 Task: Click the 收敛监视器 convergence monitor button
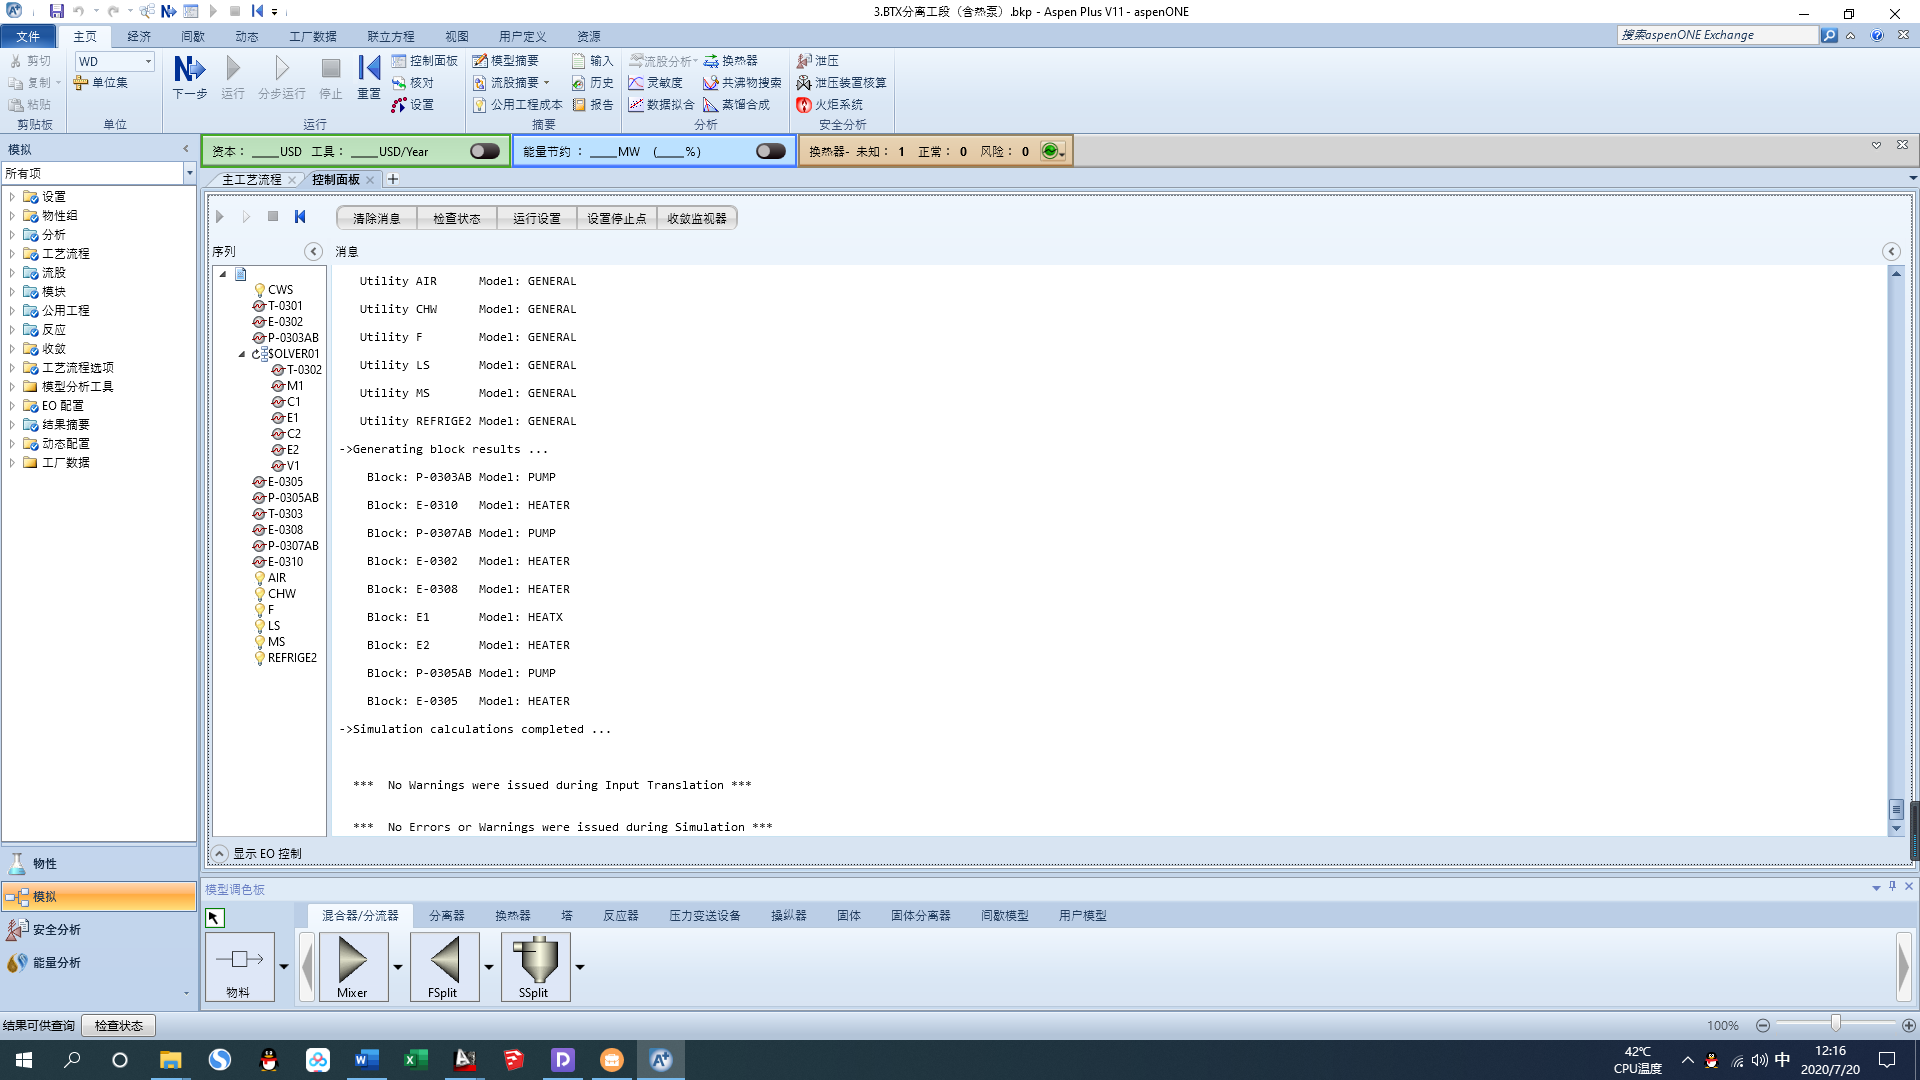696,218
